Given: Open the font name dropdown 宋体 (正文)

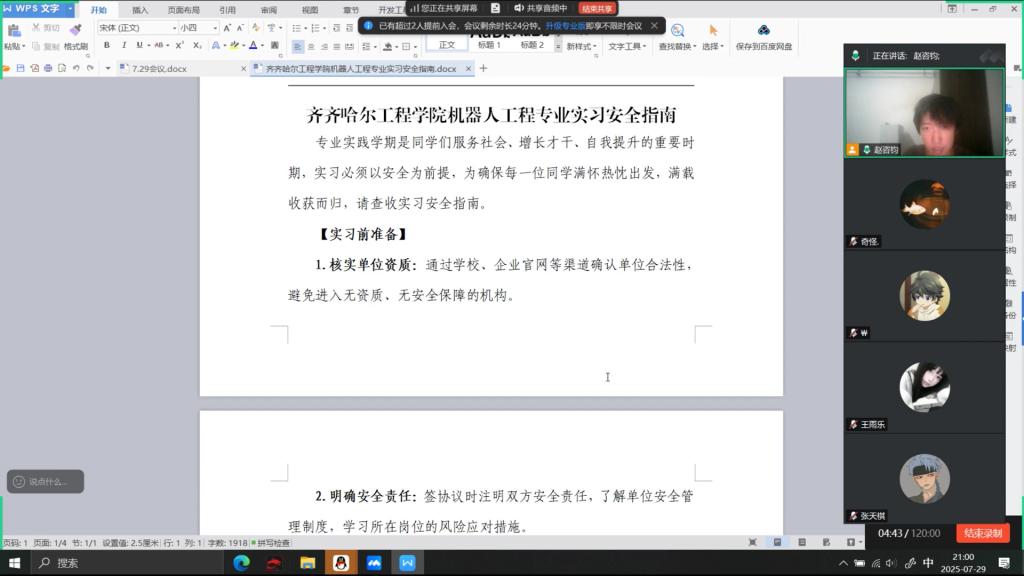Looking at the screenshot, I should (136, 28).
